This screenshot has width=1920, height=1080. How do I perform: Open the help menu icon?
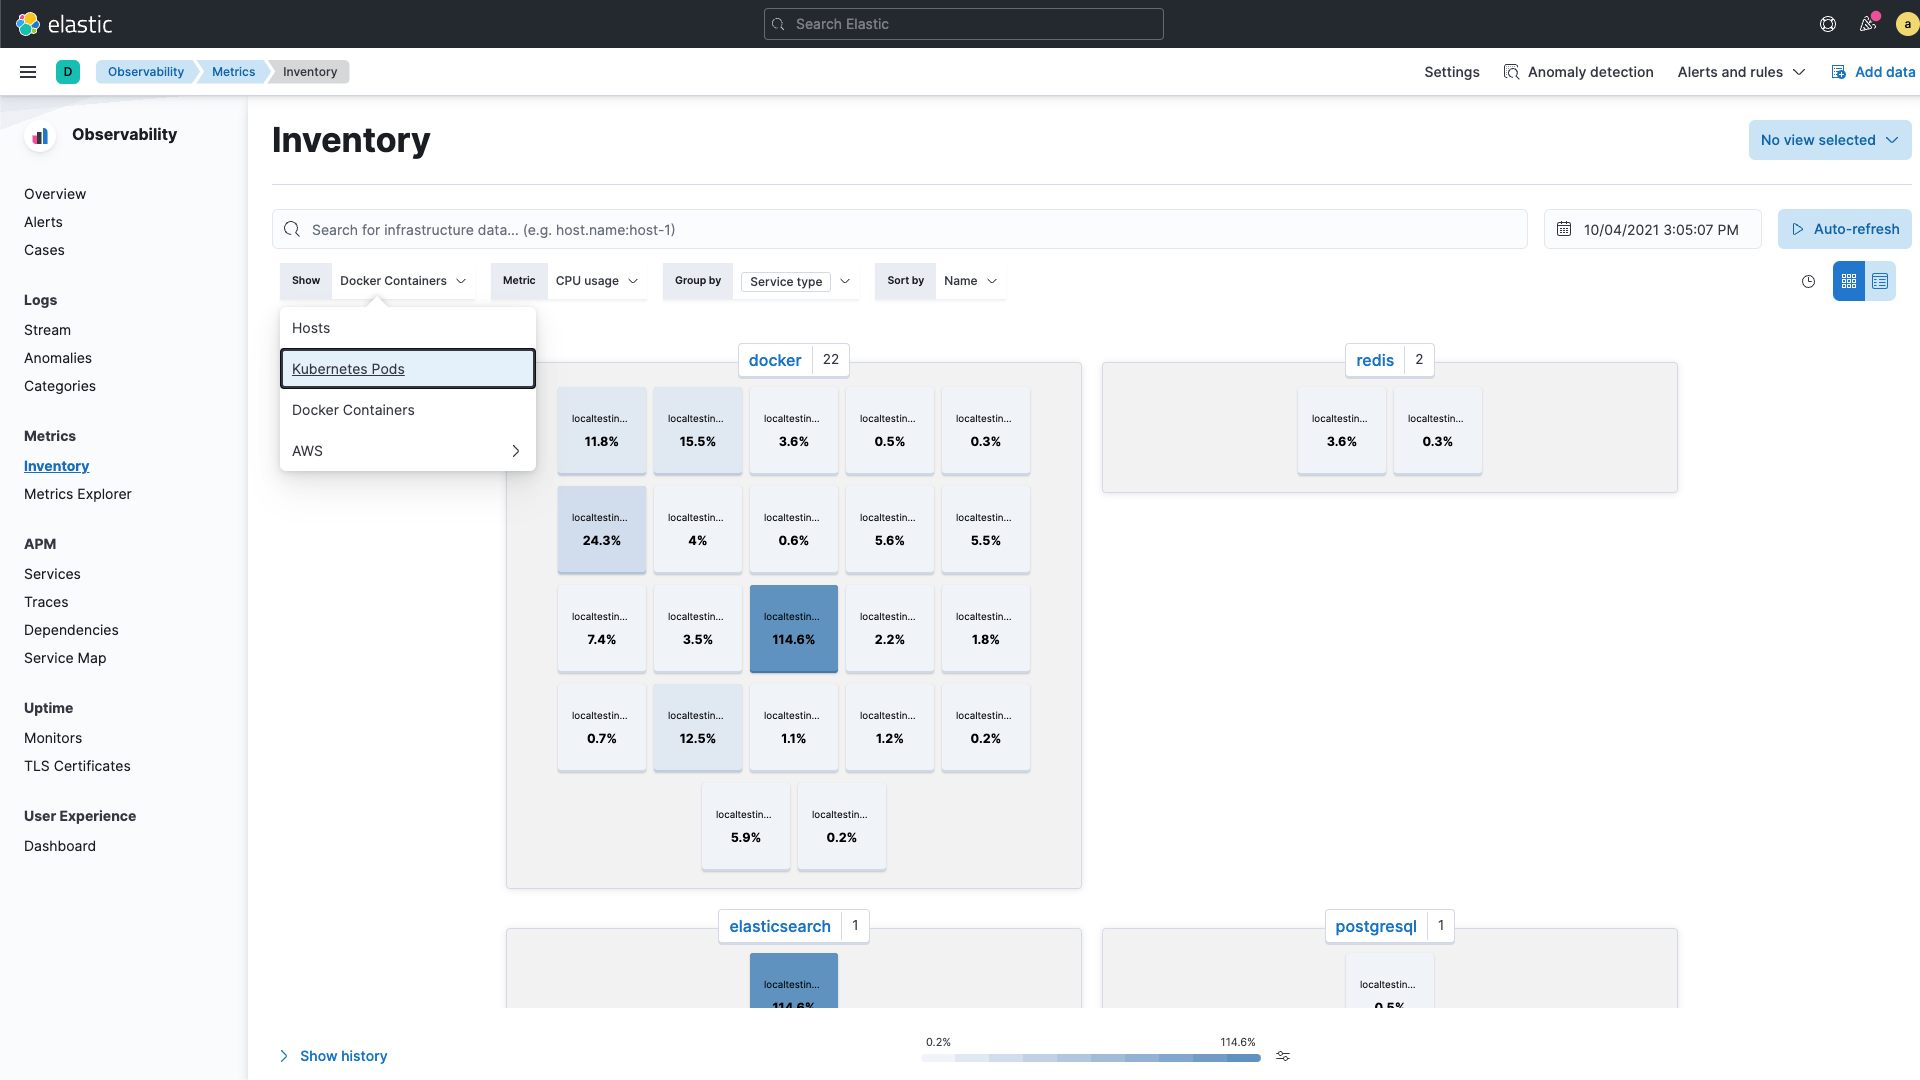(x=1828, y=24)
